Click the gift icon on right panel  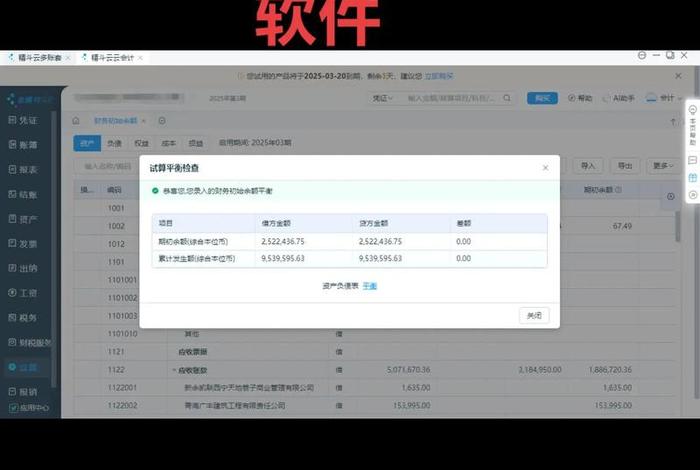click(692, 178)
